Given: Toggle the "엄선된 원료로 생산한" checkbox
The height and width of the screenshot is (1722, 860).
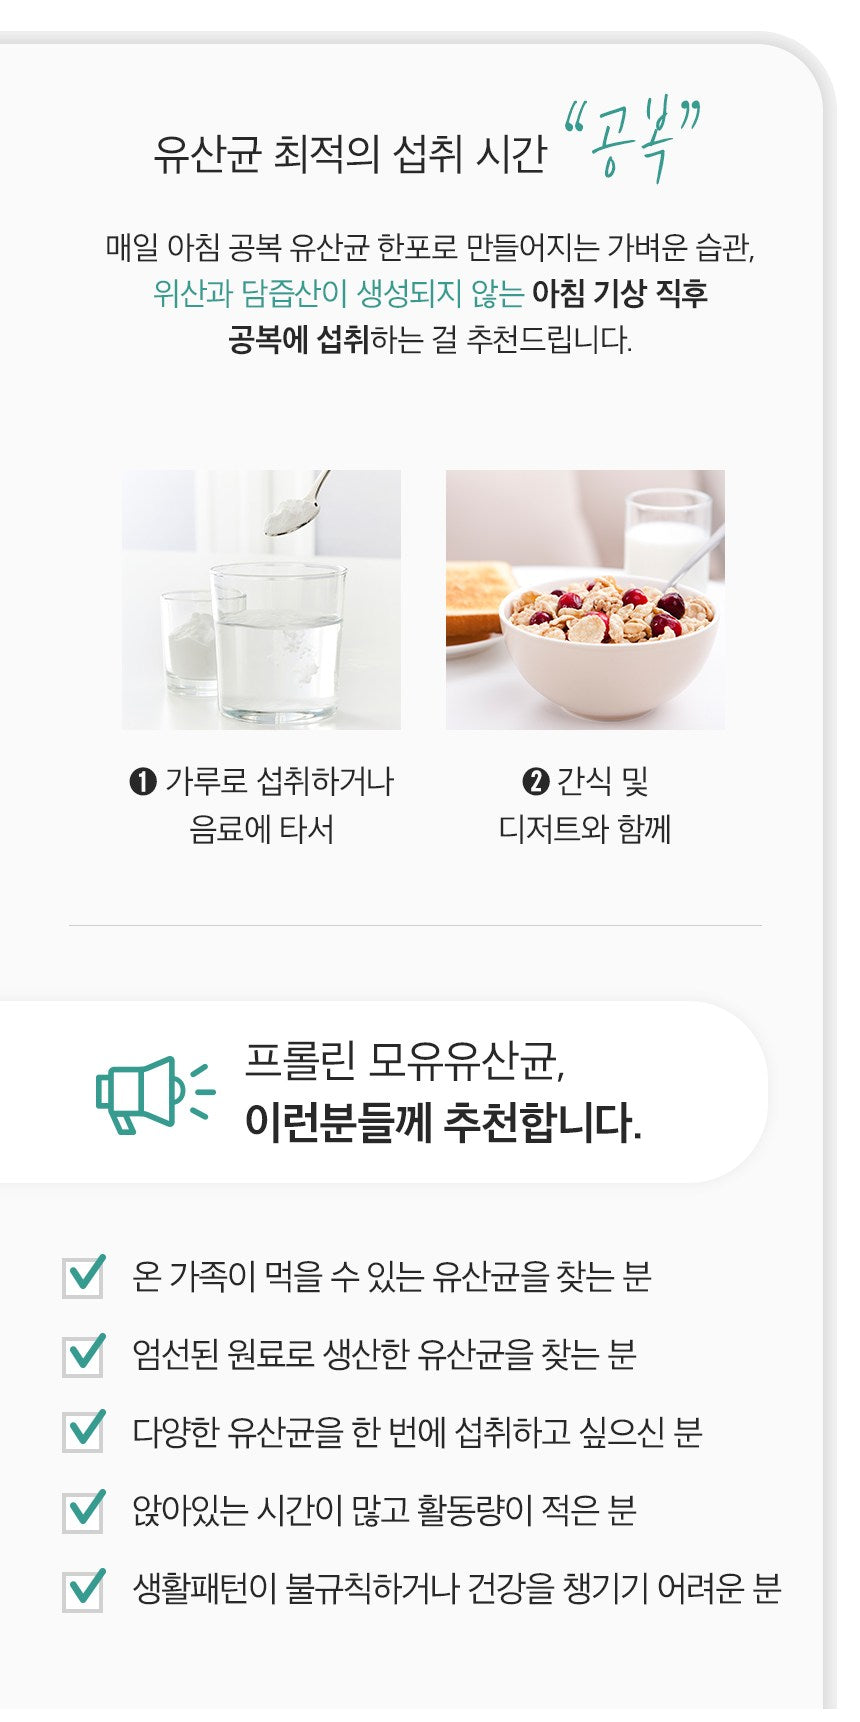Looking at the screenshot, I should pos(83,1355).
